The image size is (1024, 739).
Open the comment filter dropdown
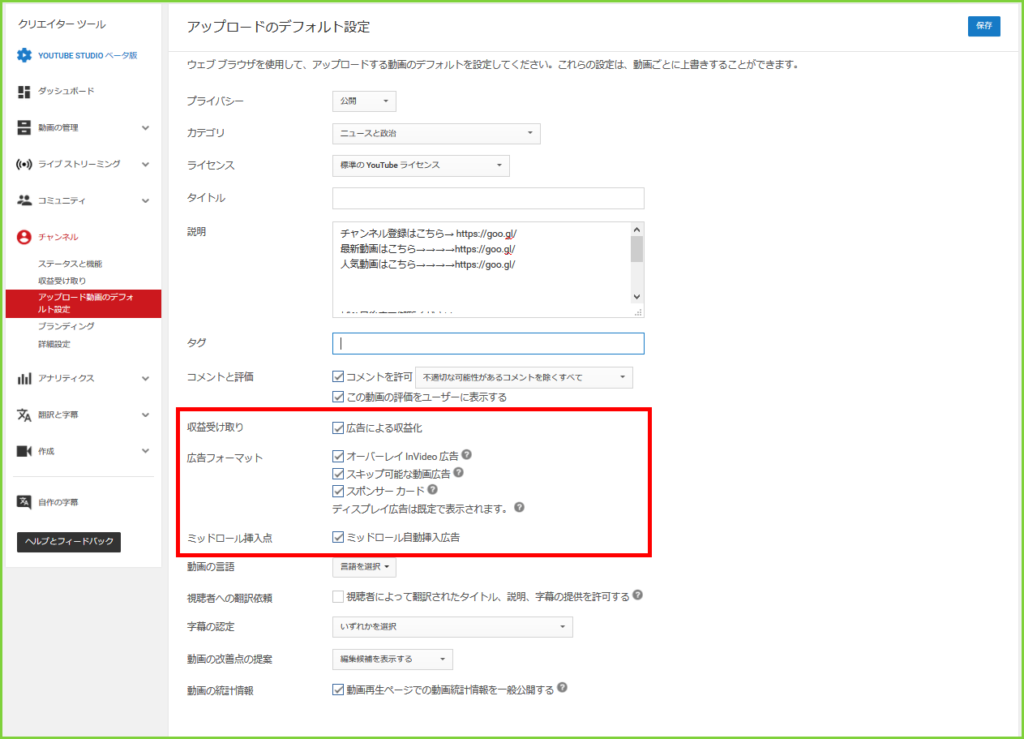tap(524, 377)
